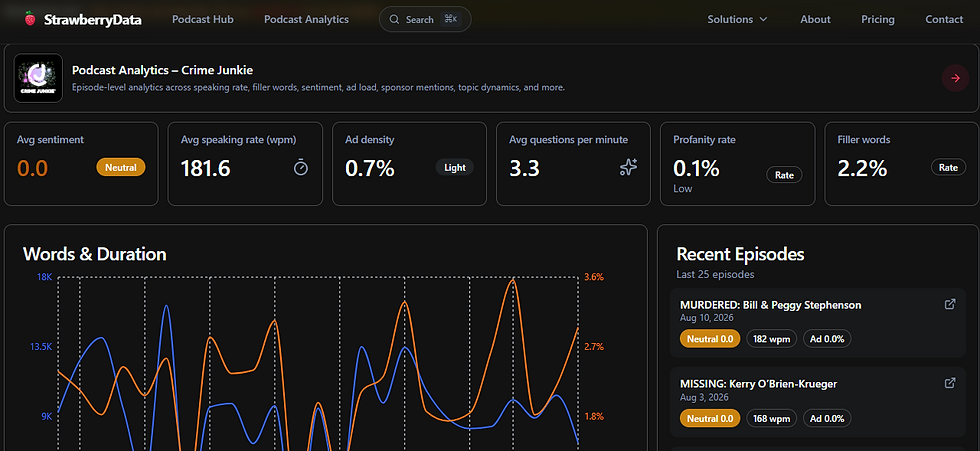The height and width of the screenshot is (451, 980).
Task: Open Podcast Analytics nav item
Action: click(306, 19)
